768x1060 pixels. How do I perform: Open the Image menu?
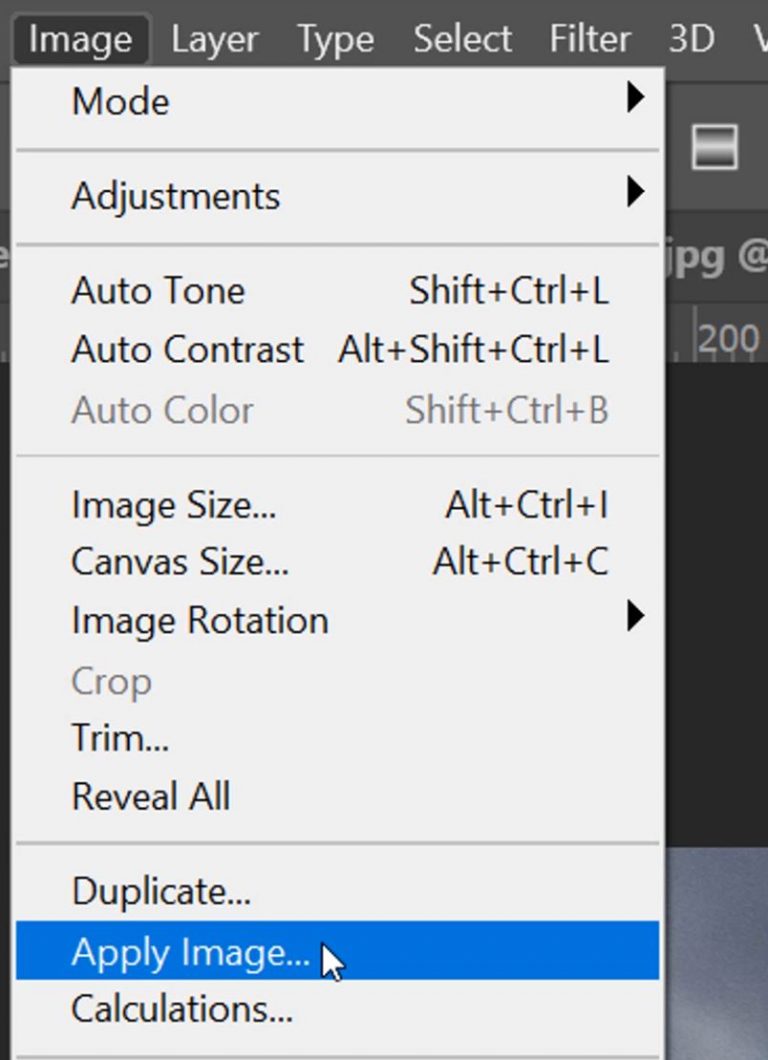pyautogui.click(x=80, y=38)
